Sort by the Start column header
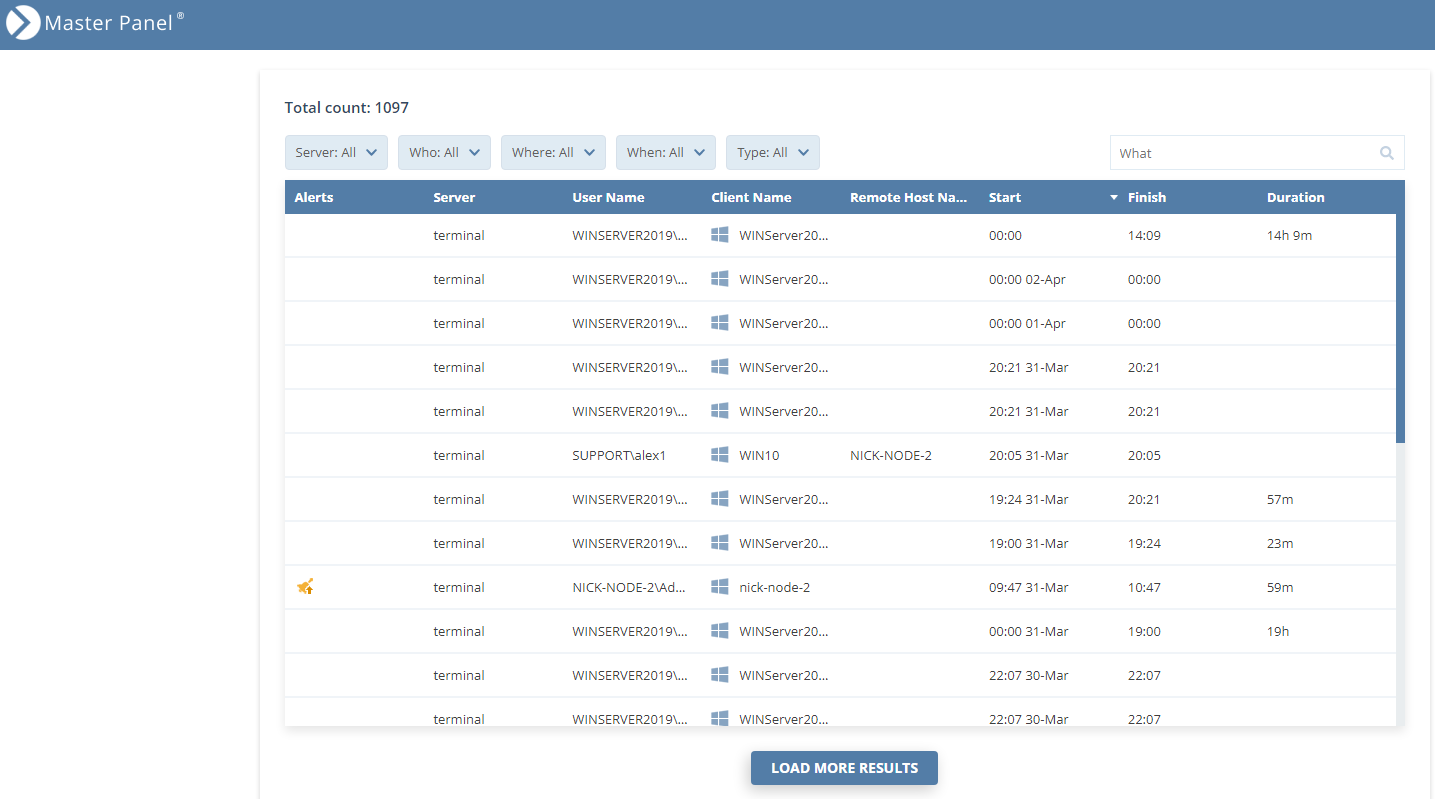Viewport: 1435px width, 799px height. click(1005, 198)
